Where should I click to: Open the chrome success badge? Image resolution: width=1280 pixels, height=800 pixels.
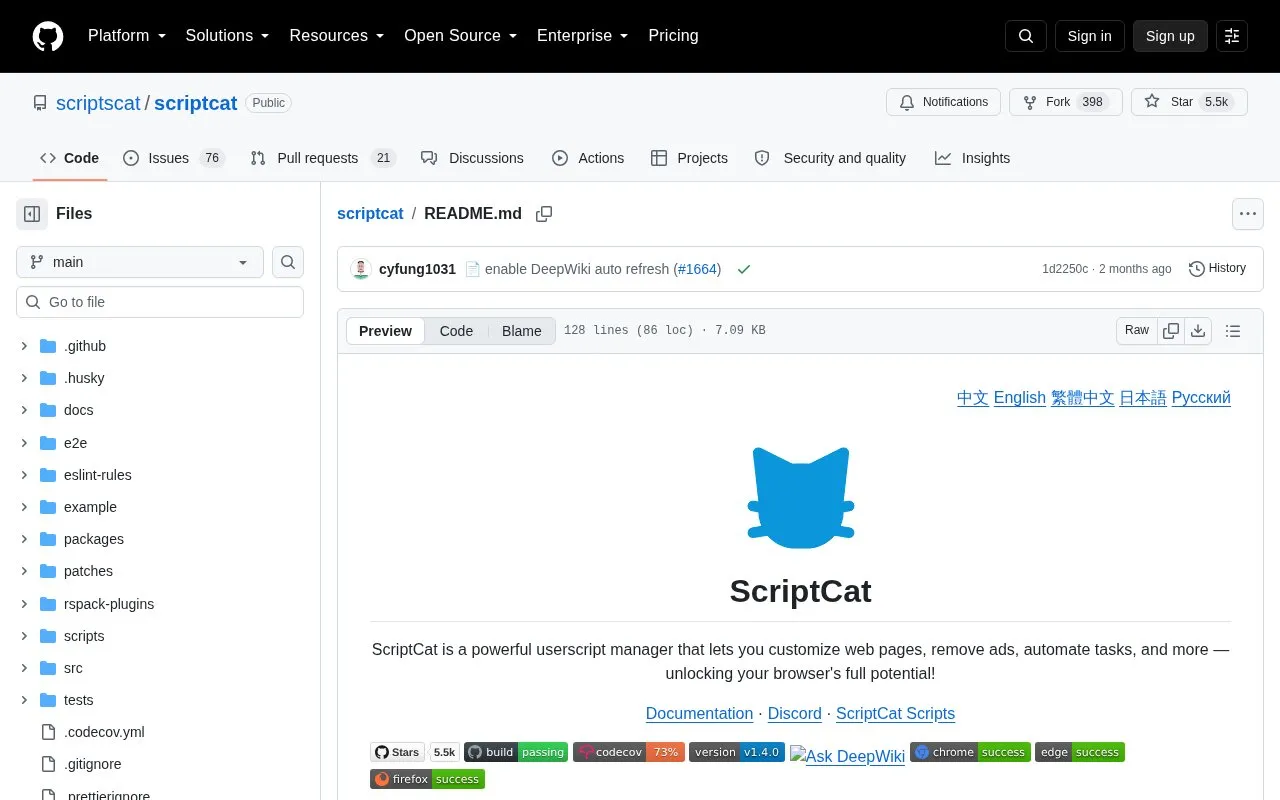click(x=970, y=752)
